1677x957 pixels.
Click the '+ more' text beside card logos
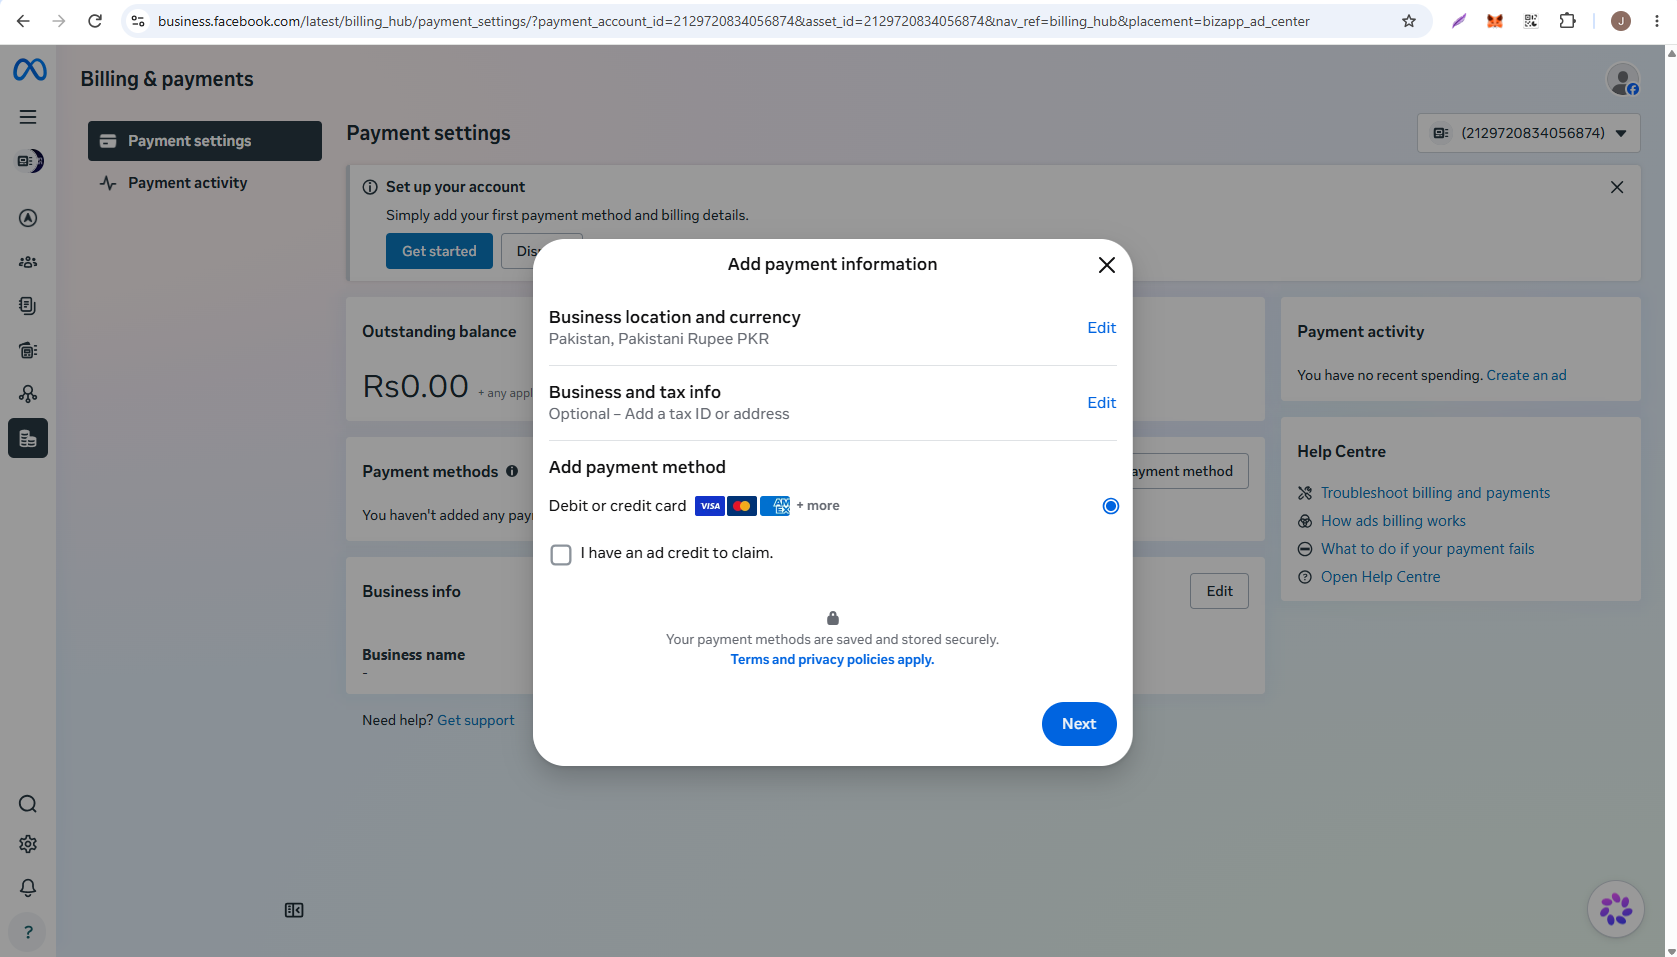point(818,506)
